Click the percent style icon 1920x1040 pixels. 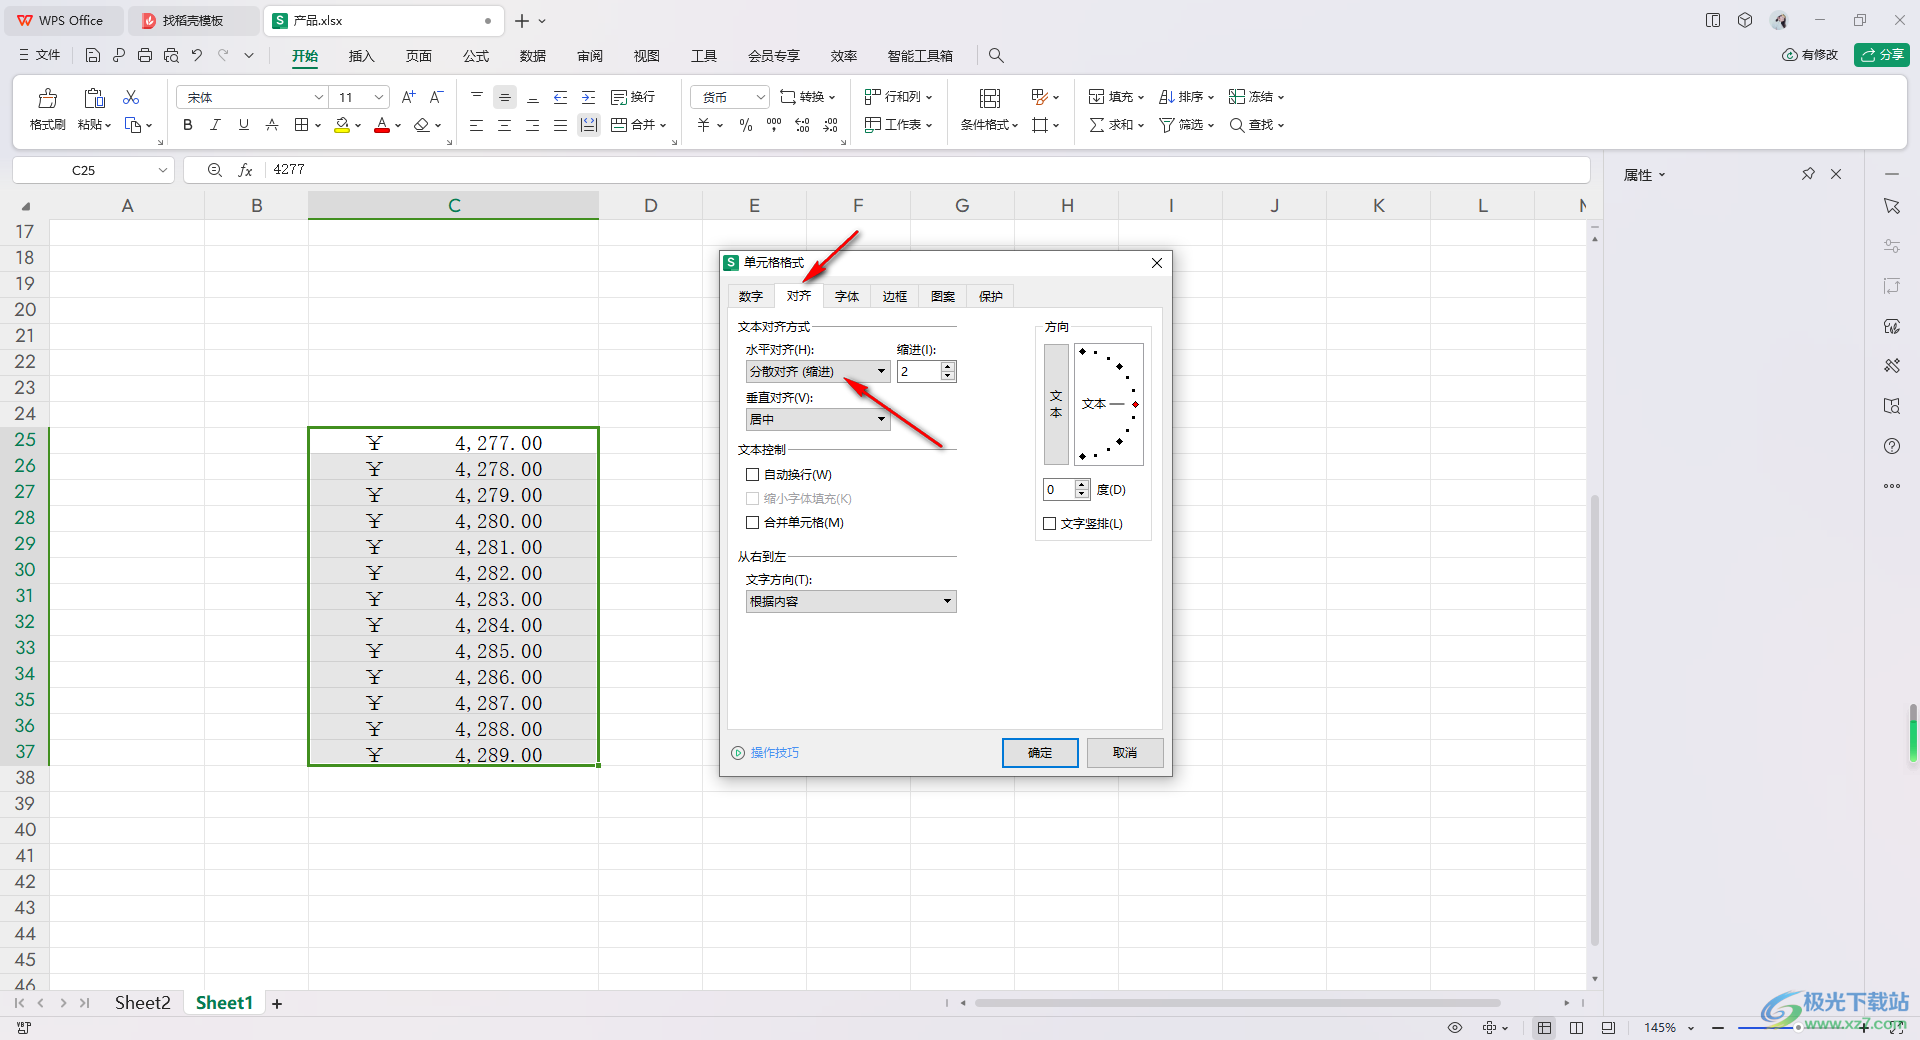pos(745,125)
